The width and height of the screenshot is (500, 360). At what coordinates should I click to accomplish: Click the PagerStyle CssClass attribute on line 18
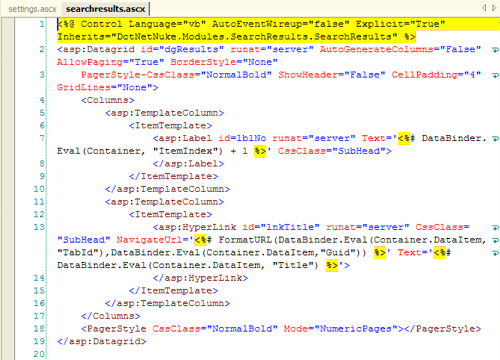pos(215,329)
